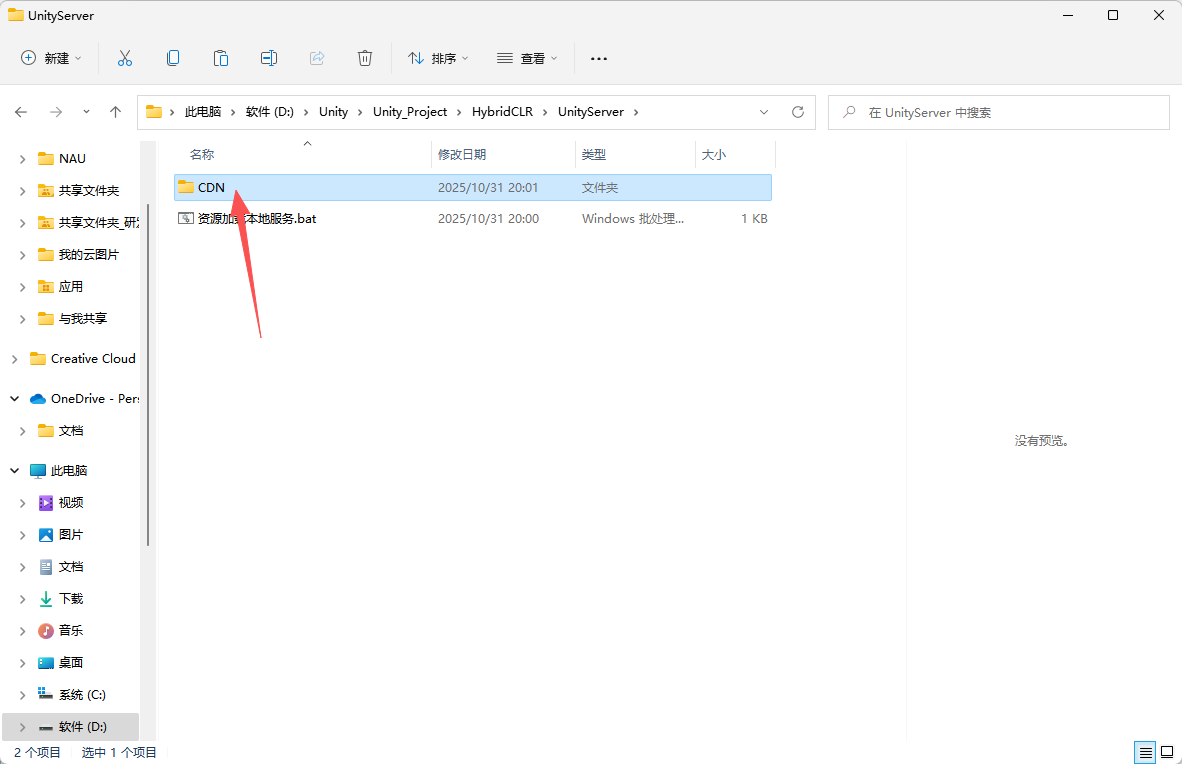The height and width of the screenshot is (764, 1182).
Task: Click the bat file icon
Action: [x=185, y=219]
